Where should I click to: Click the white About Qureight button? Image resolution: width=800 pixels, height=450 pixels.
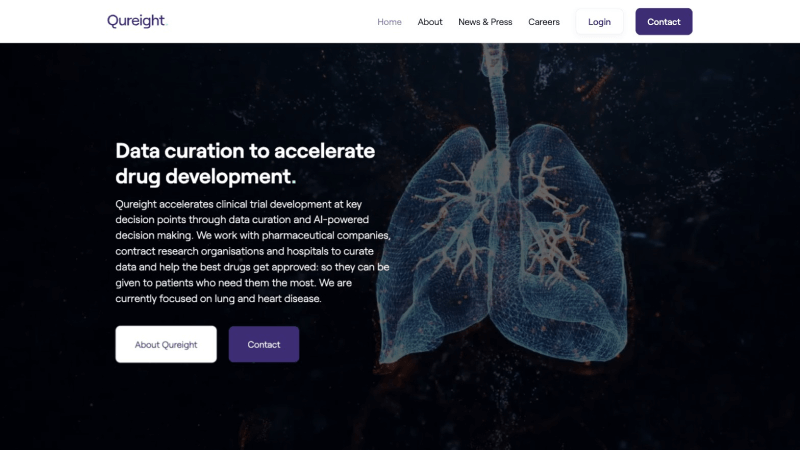[x=166, y=344]
